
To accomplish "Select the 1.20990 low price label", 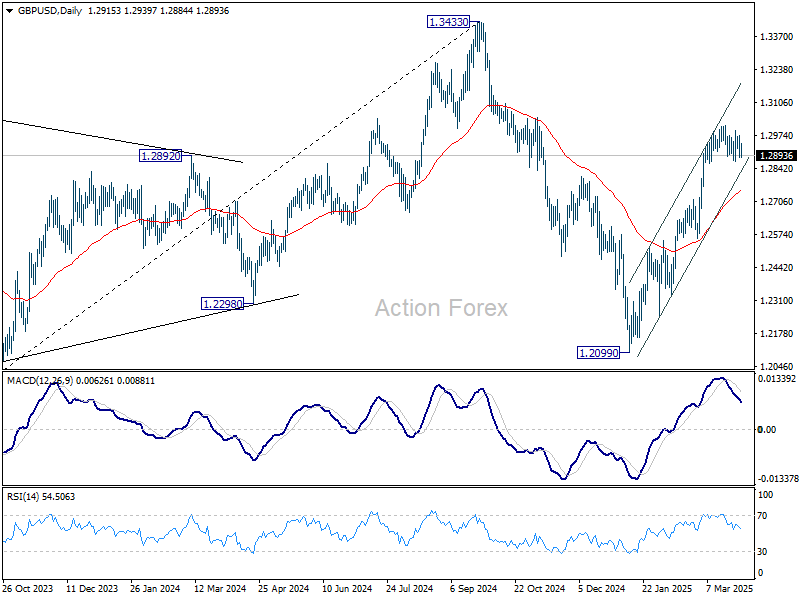I will 598,353.
